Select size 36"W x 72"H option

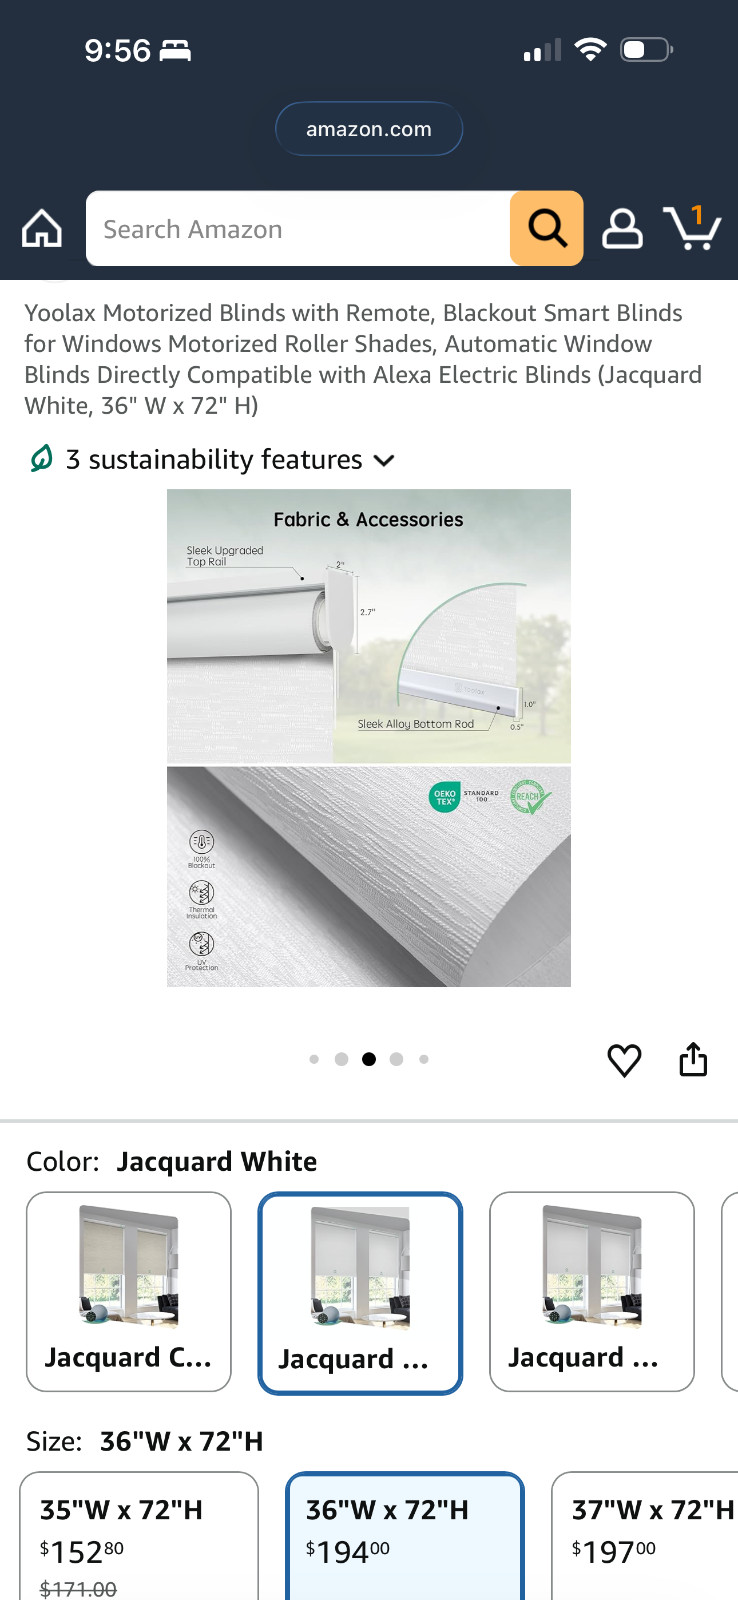pos(405,1536)
